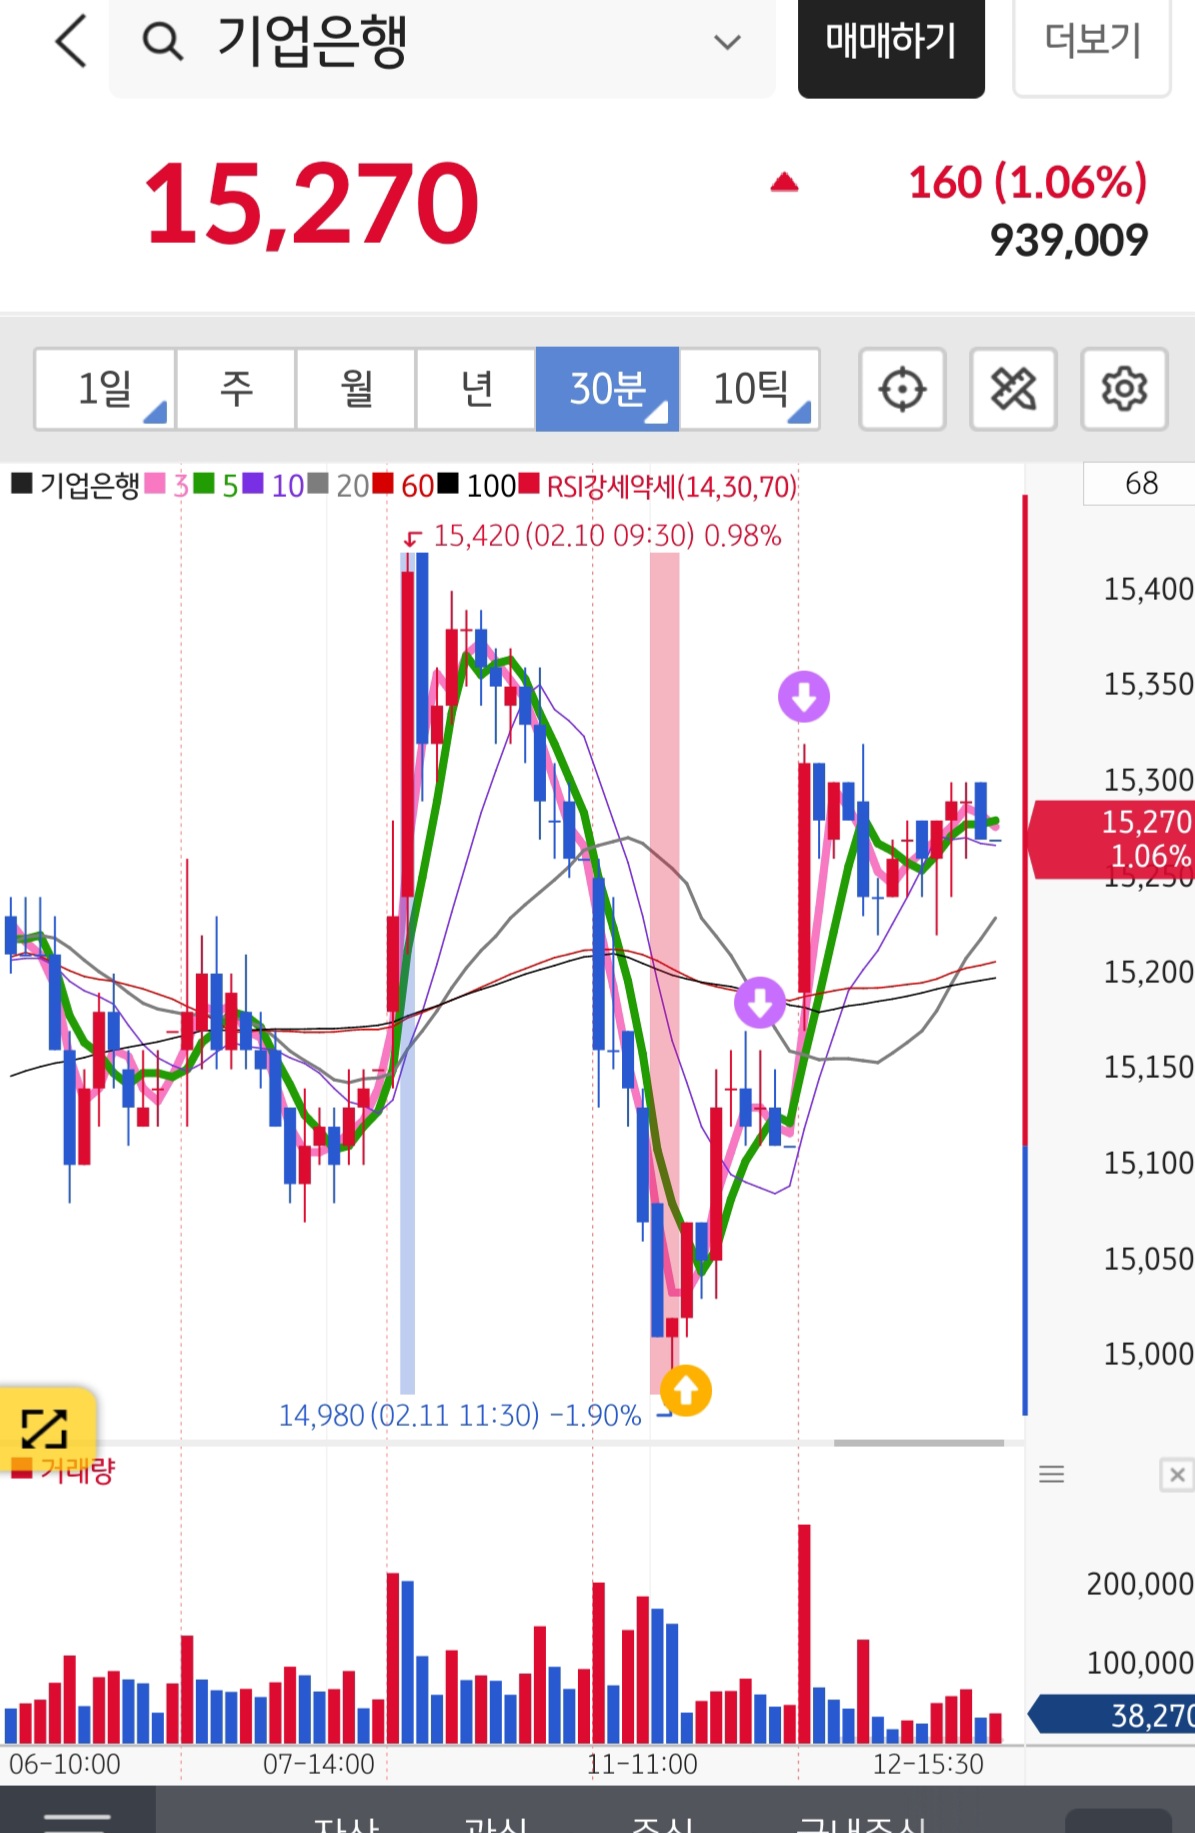Select the 1일 daily chart tab
1195x1833 pixels.
(x=105, y=389)
